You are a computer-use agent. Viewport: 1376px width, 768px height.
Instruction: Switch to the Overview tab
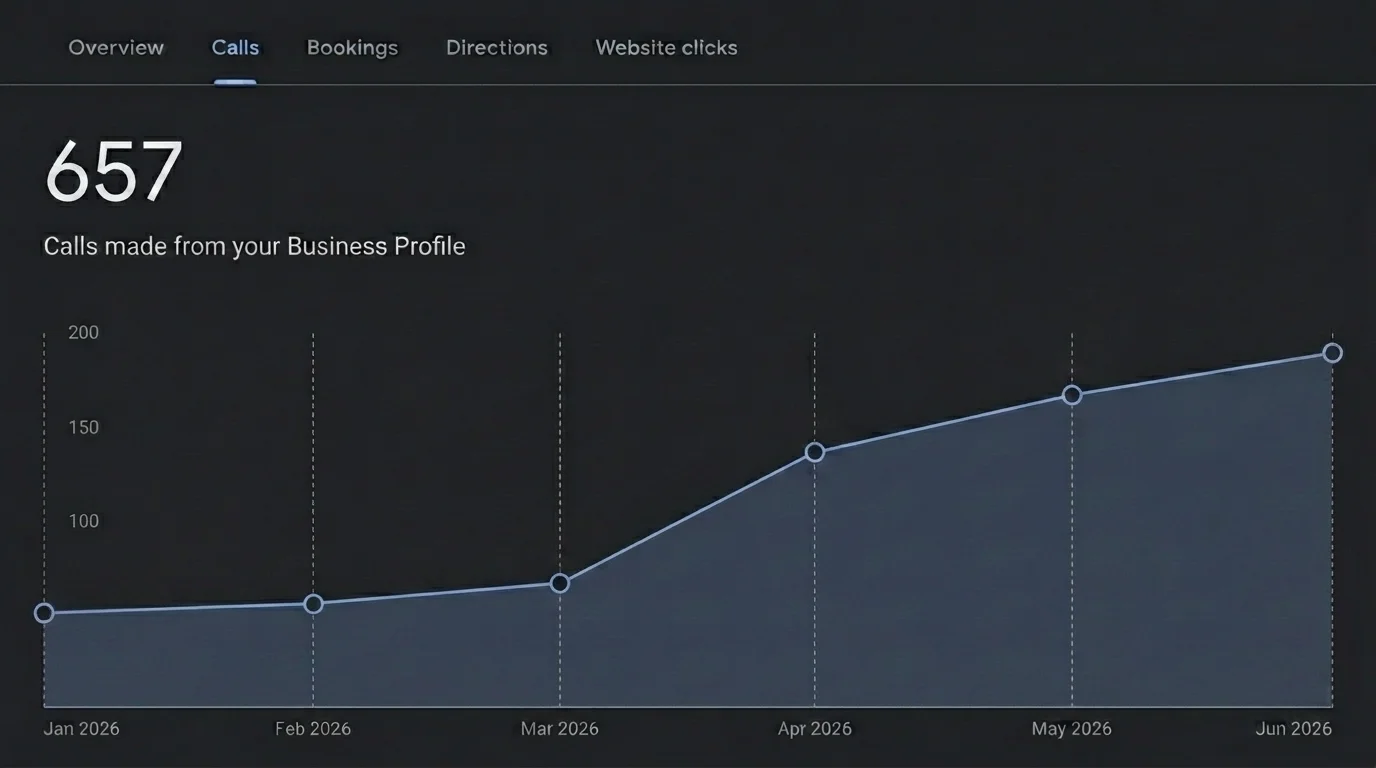[x=116, y=47]
